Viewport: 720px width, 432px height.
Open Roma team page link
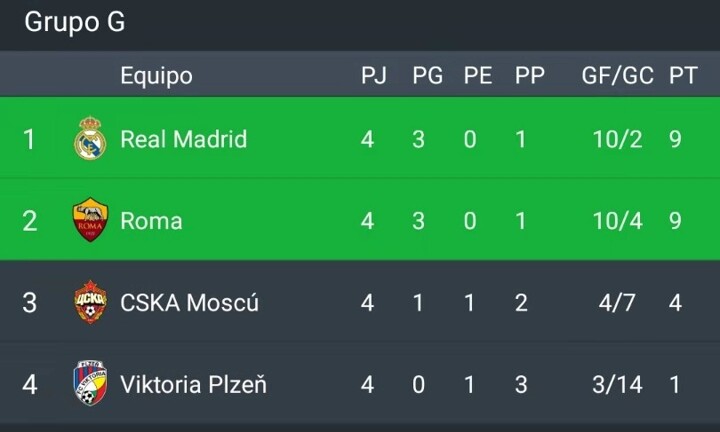(152, 221)
